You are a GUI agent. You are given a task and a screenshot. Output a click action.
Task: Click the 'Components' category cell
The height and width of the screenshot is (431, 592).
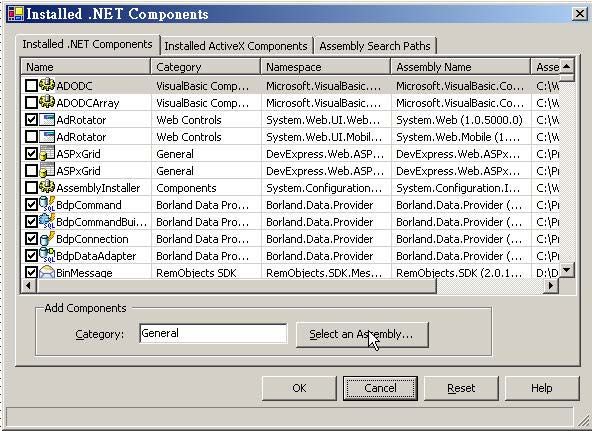[x=186, y=188]
